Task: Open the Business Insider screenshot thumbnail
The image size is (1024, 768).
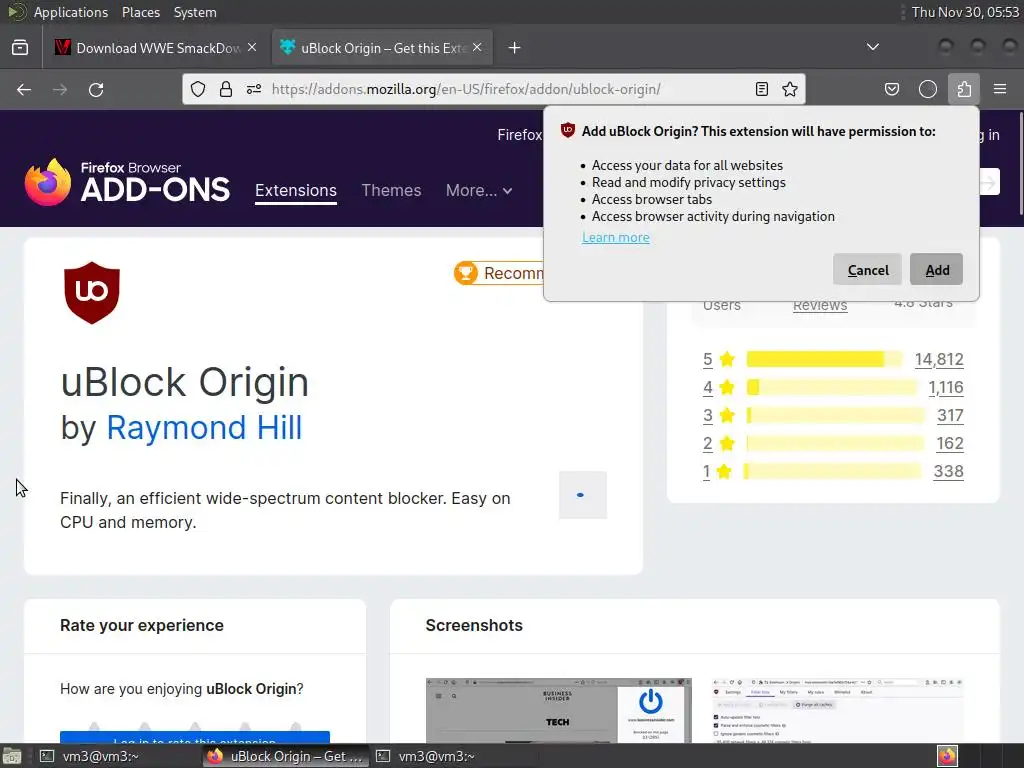Action: pos(558,711)
